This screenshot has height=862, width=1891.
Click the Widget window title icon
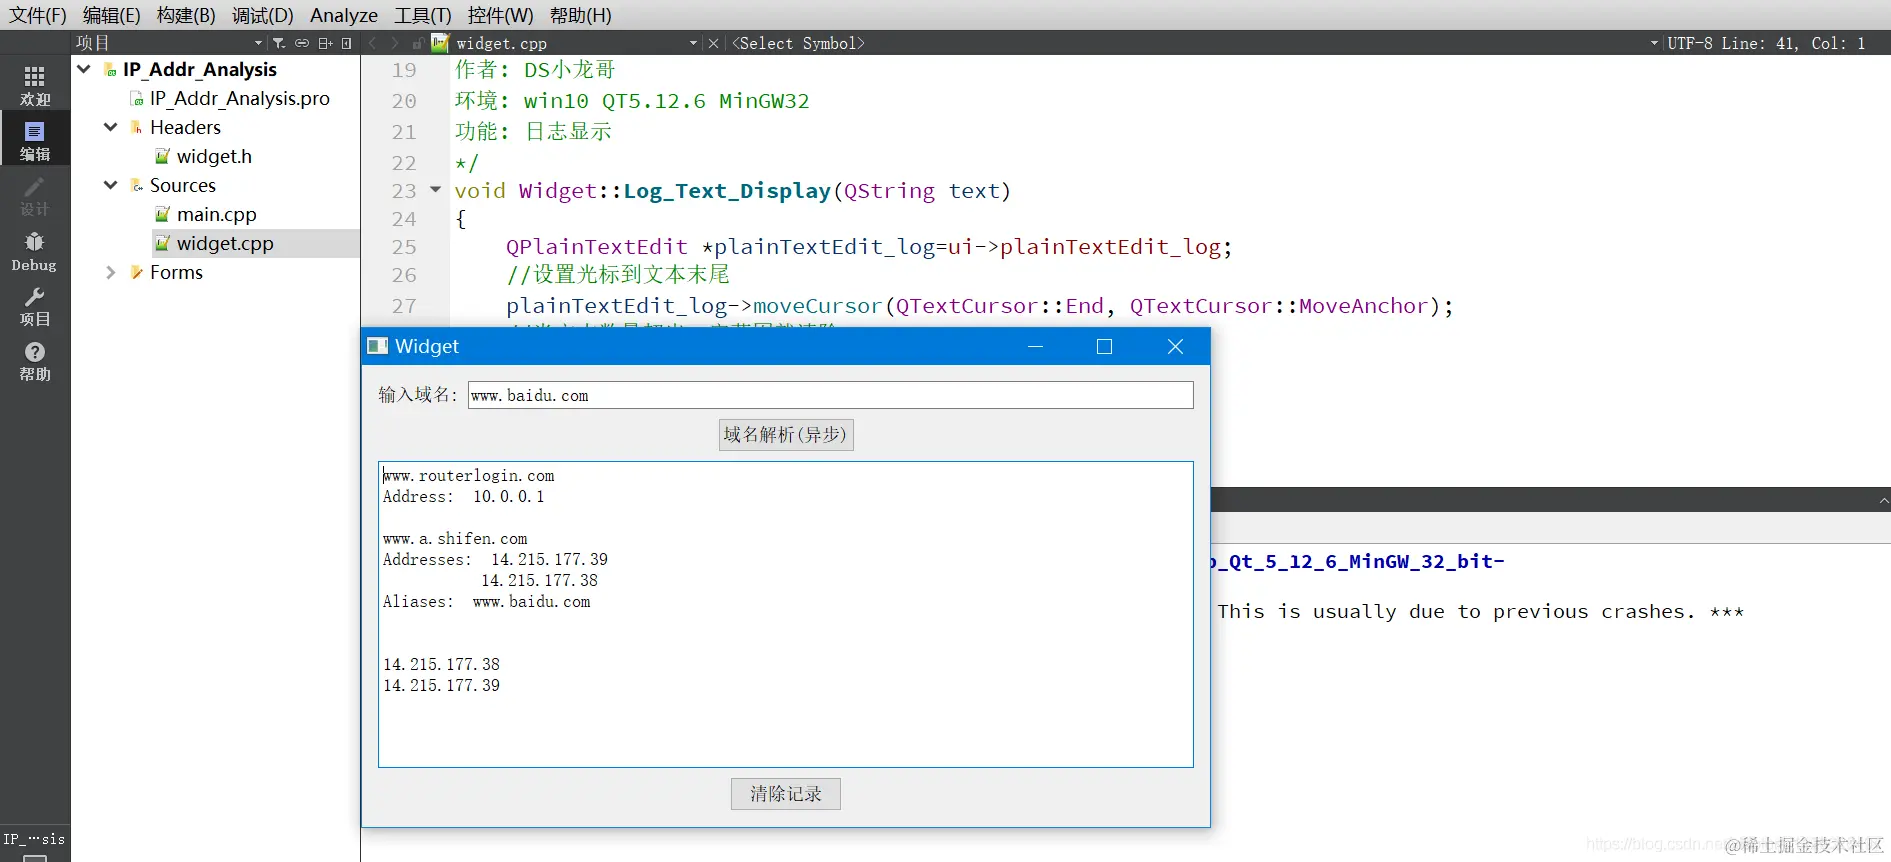coord(378,346)
